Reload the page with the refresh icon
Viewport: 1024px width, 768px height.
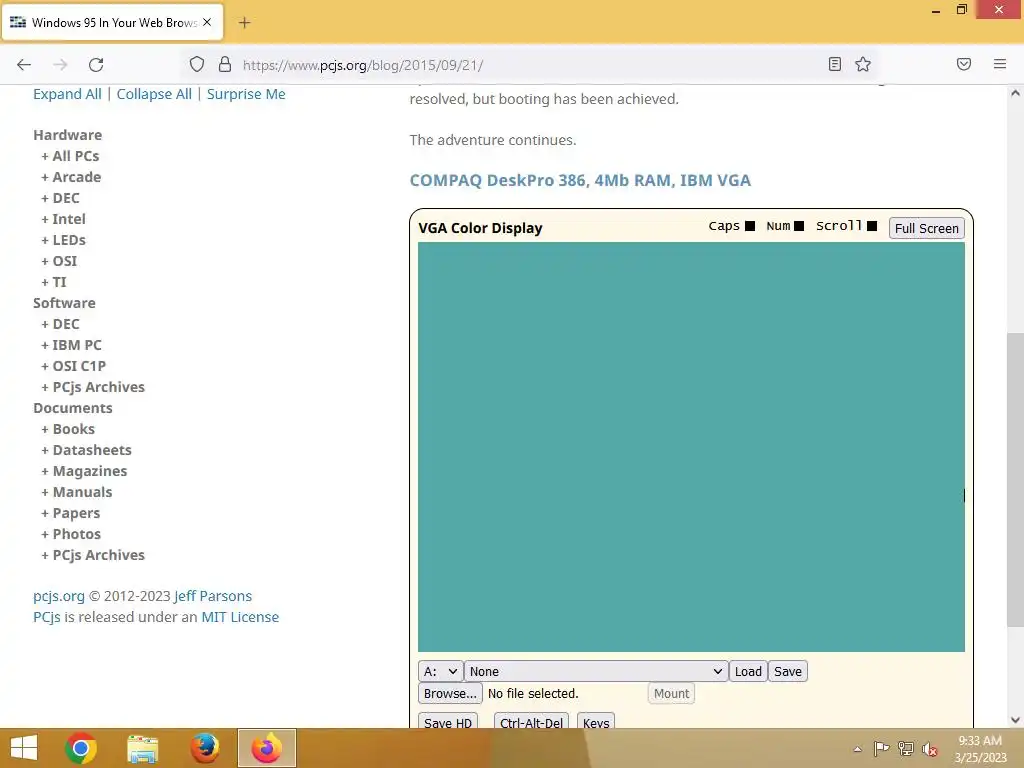click(x=96, y=65)
